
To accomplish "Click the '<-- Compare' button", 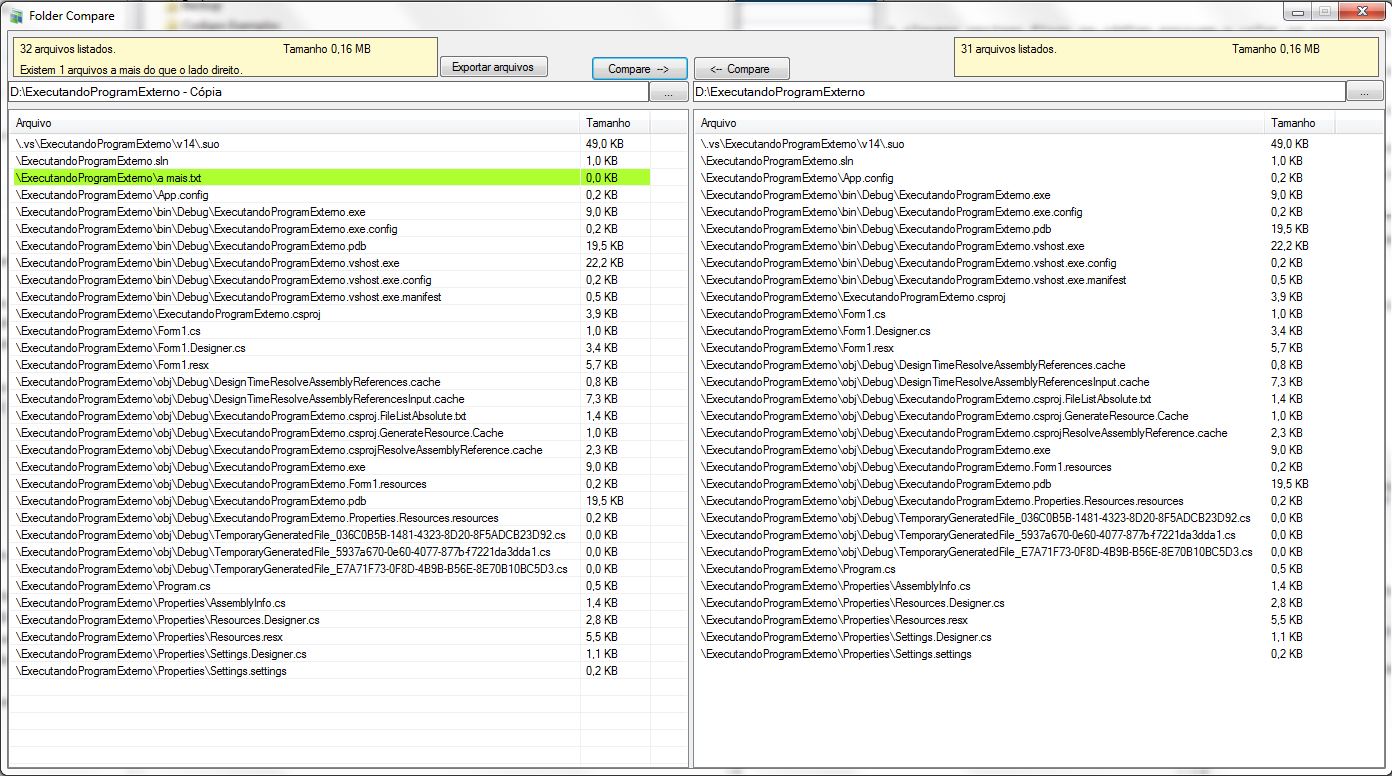I will pyautogui.click(x=741, y=69).
